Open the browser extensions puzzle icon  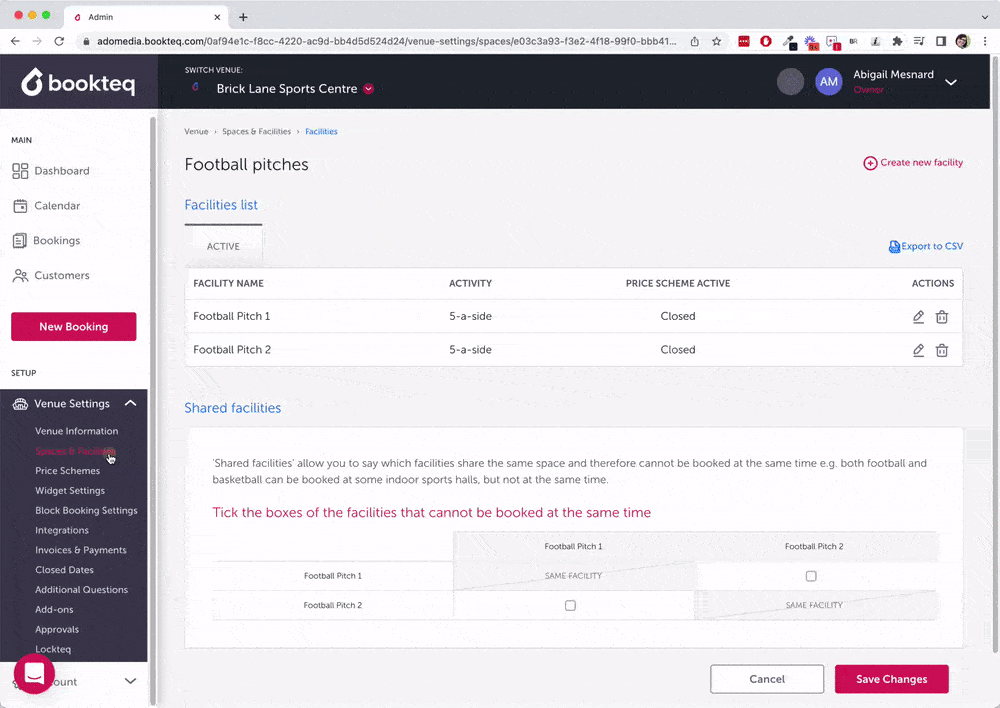(897, 41)
